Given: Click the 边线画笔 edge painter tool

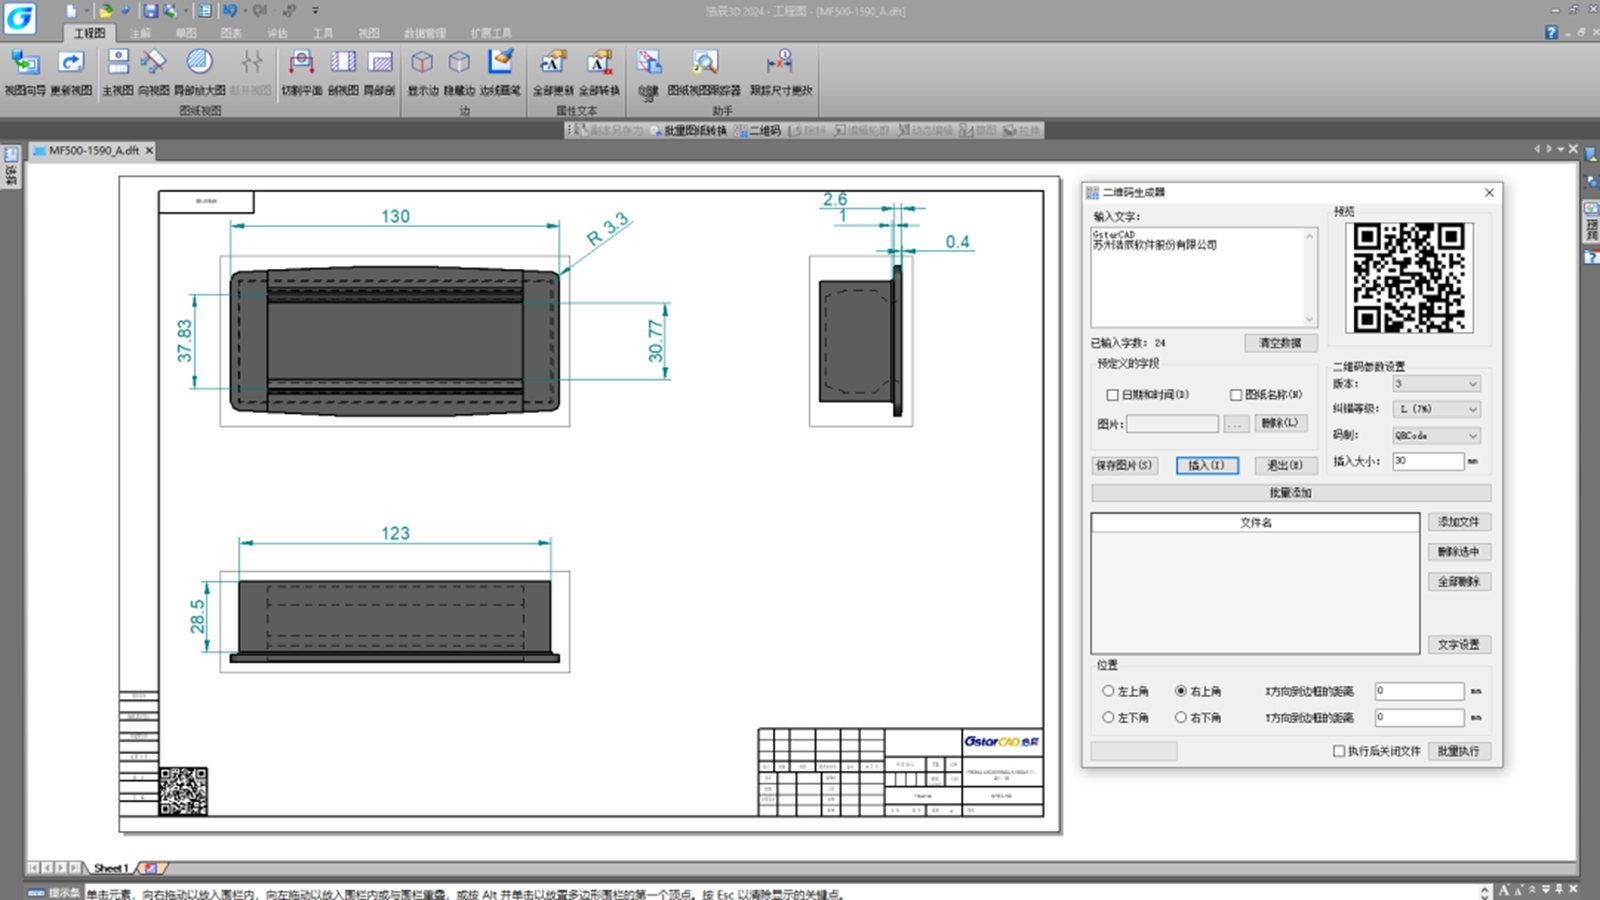Looking at the screenshot, I should coord(500,72).
